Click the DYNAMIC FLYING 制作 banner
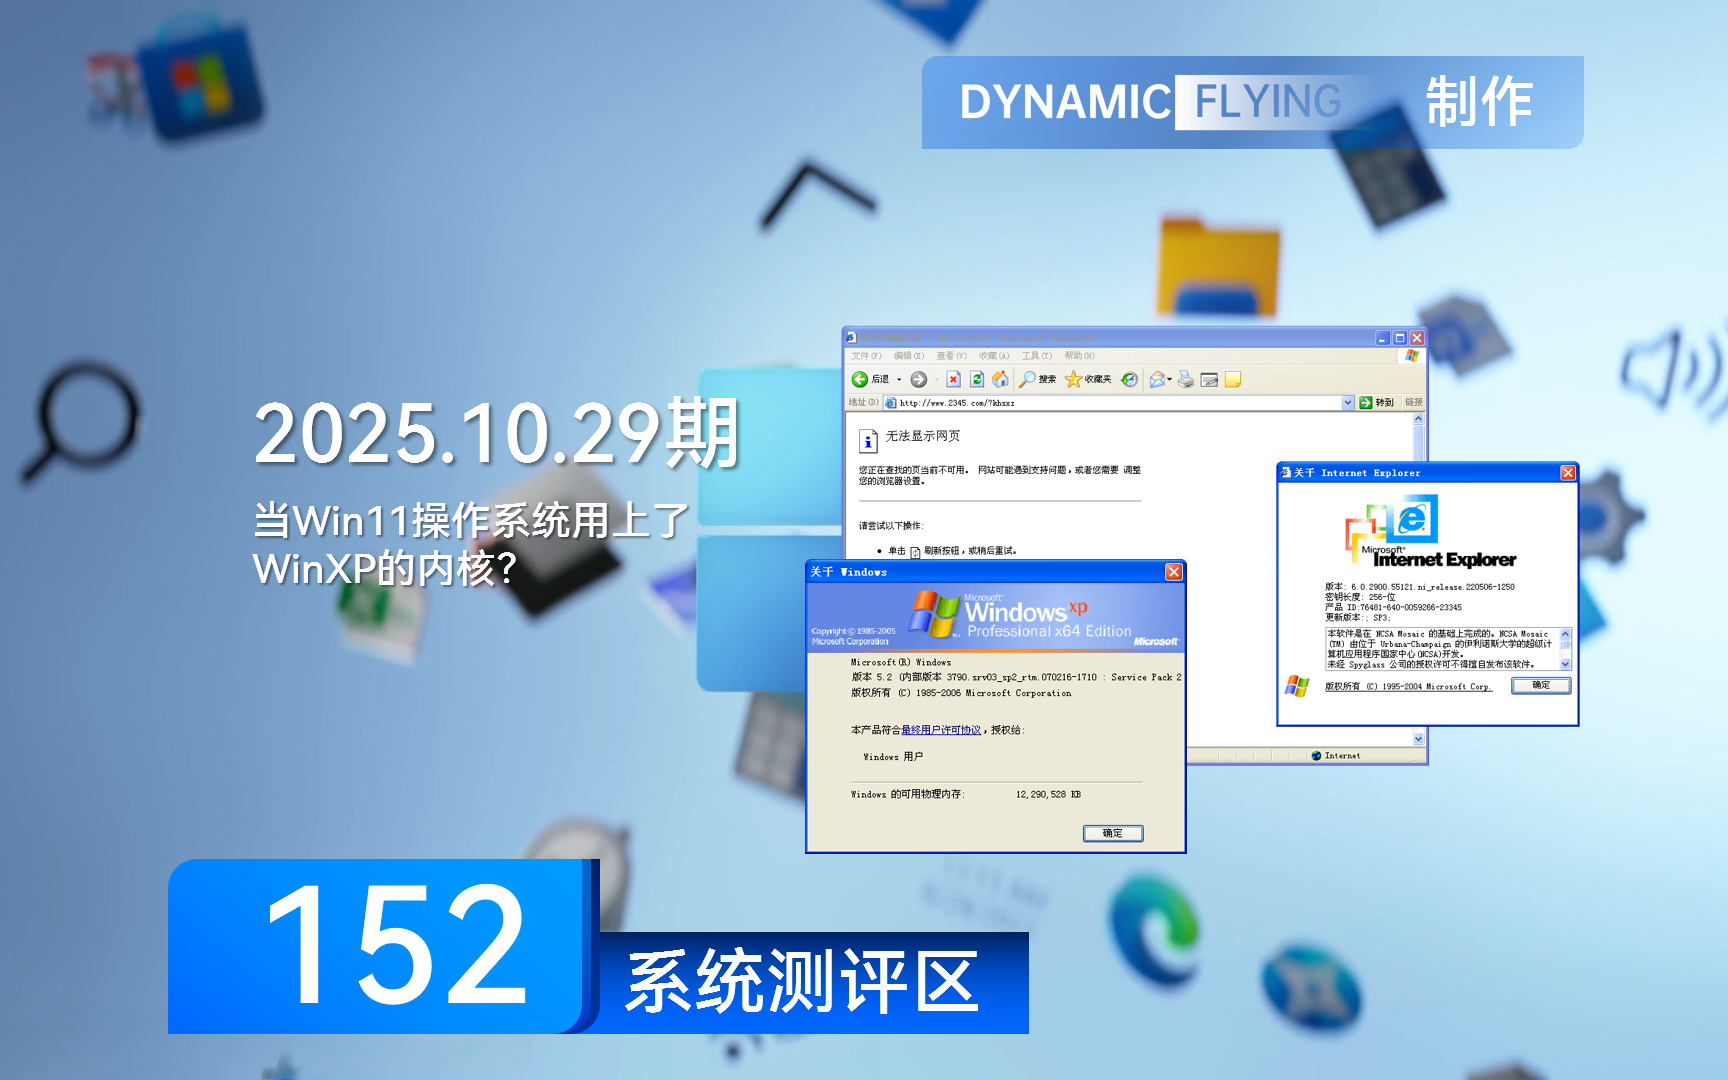 1252,102
